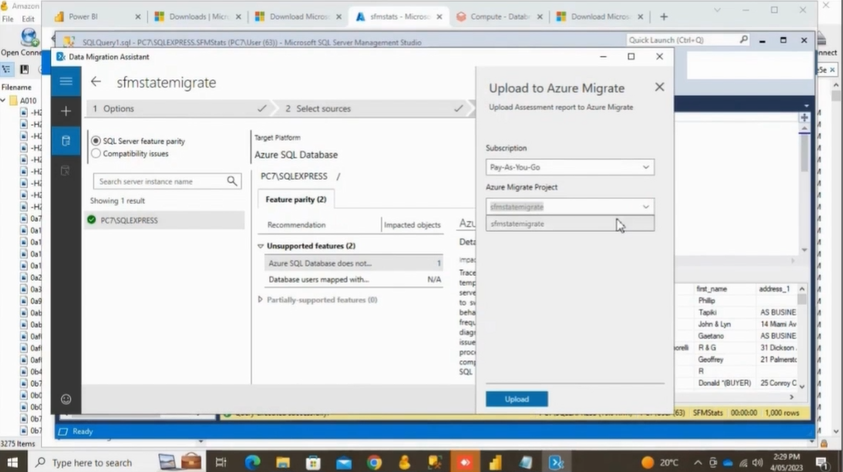The width and height of the screenshot is (843, 472).
Task: Open Windows Start menu
Action: [x=12, y=462]
